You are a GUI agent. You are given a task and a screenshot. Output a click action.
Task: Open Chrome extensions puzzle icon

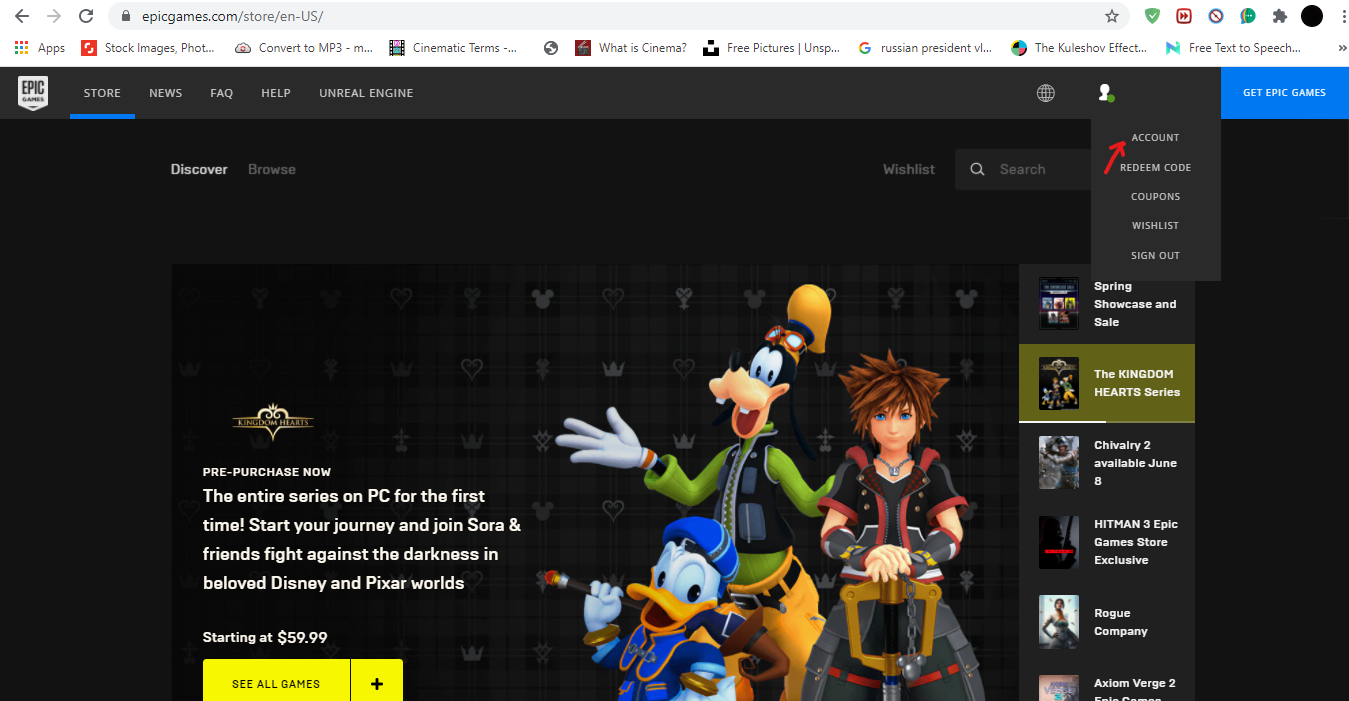(x=1279, y=17)
